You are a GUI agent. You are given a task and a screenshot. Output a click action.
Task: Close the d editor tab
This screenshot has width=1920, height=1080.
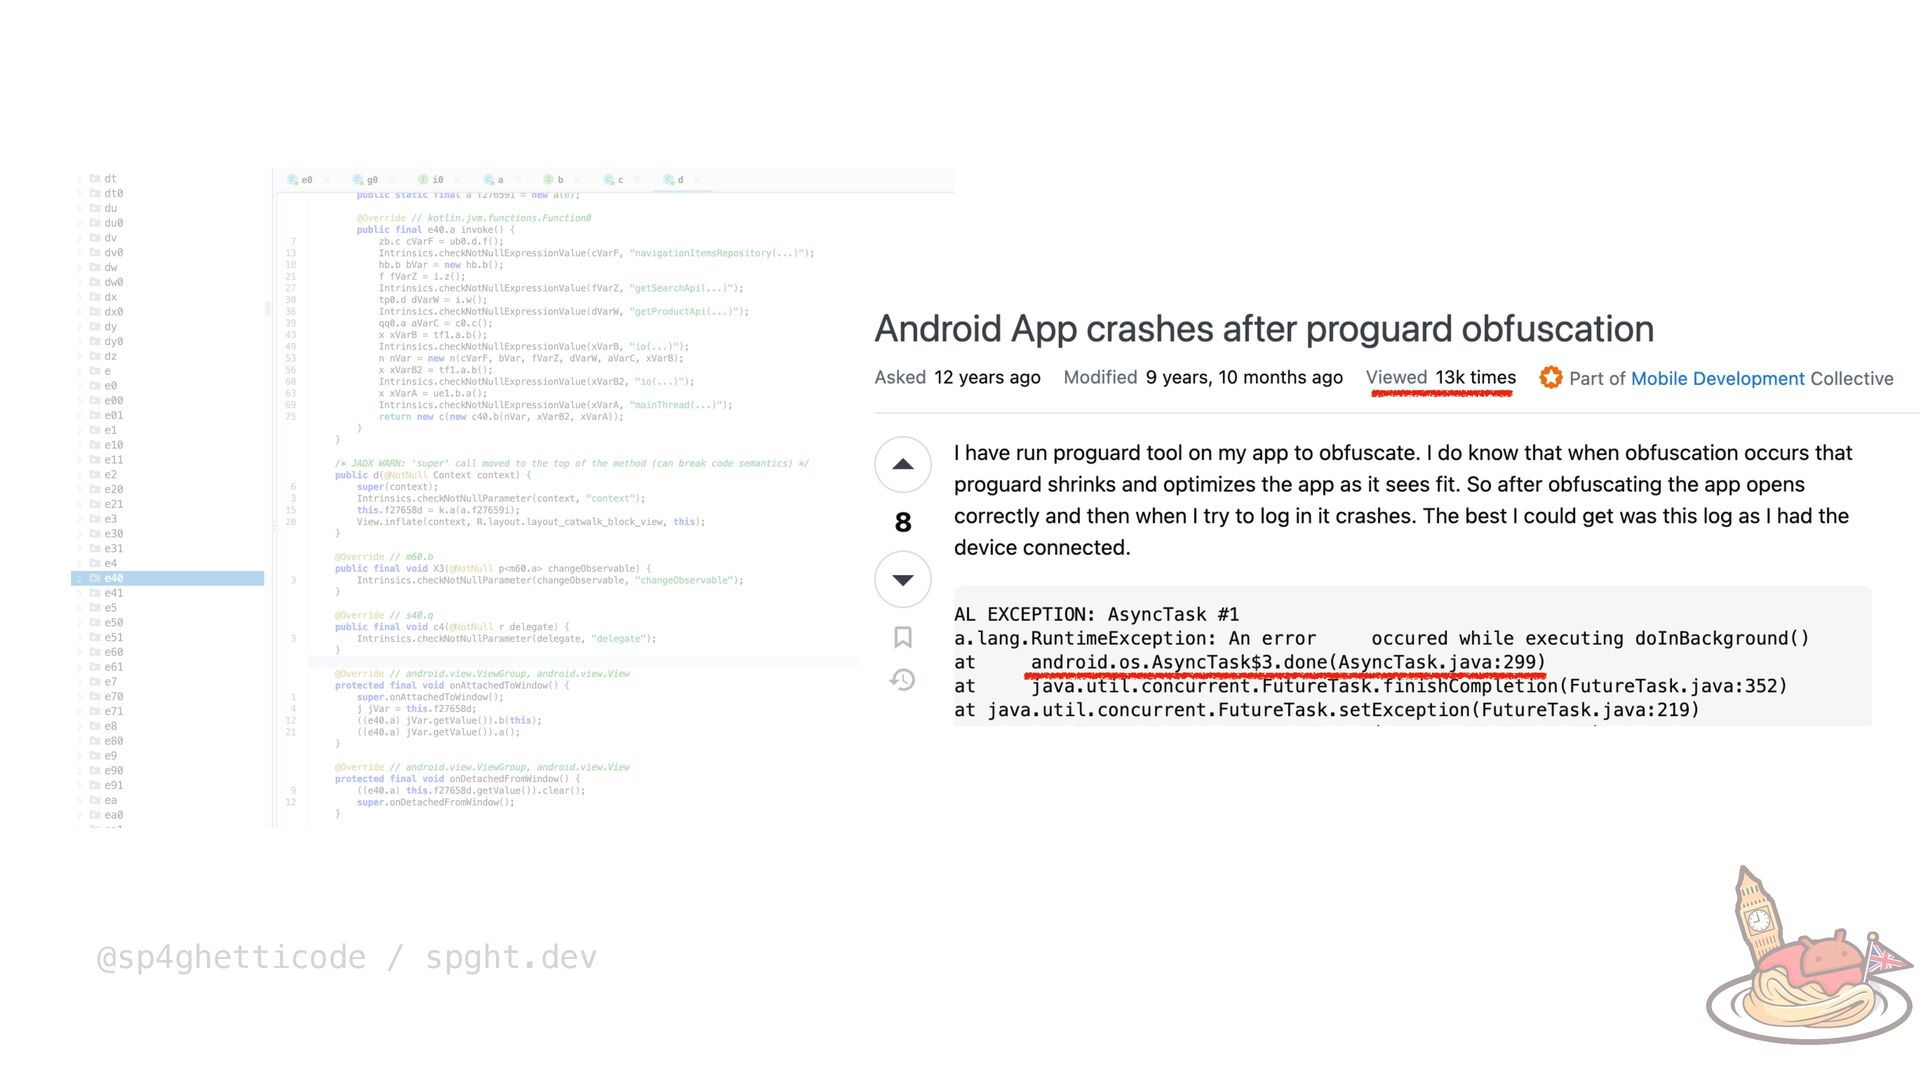click(x=697, y=180)
